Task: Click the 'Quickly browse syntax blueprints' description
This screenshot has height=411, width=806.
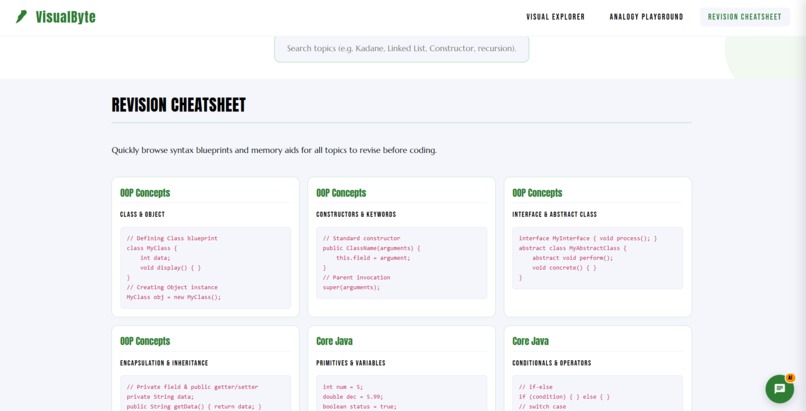Action: tap(274, 150)
